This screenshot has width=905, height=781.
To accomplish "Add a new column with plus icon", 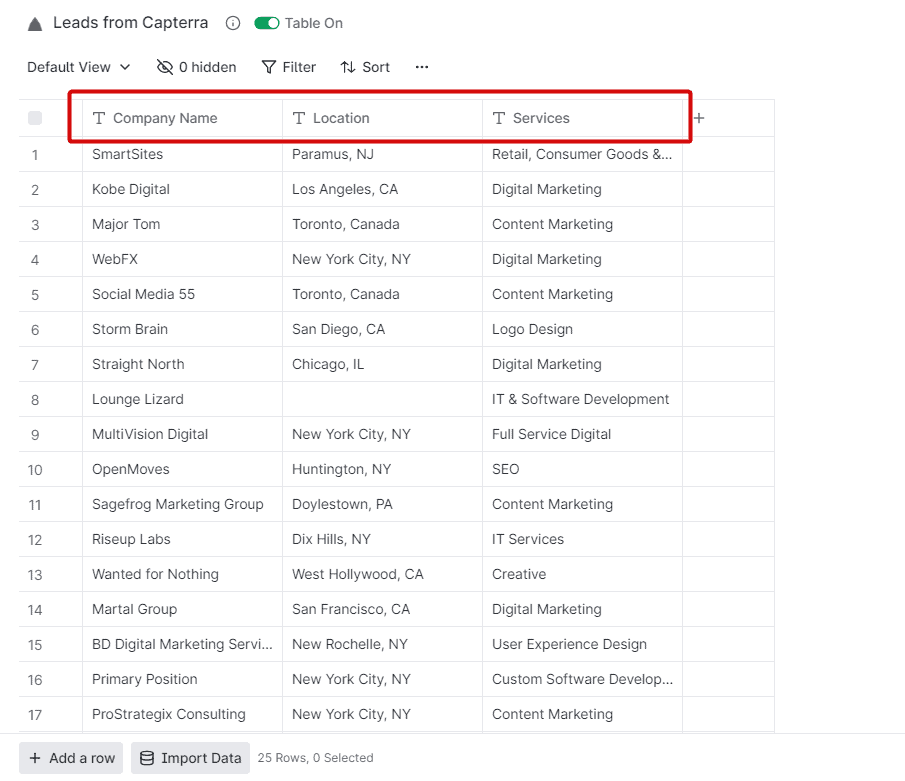I will [x=699, y=118].
